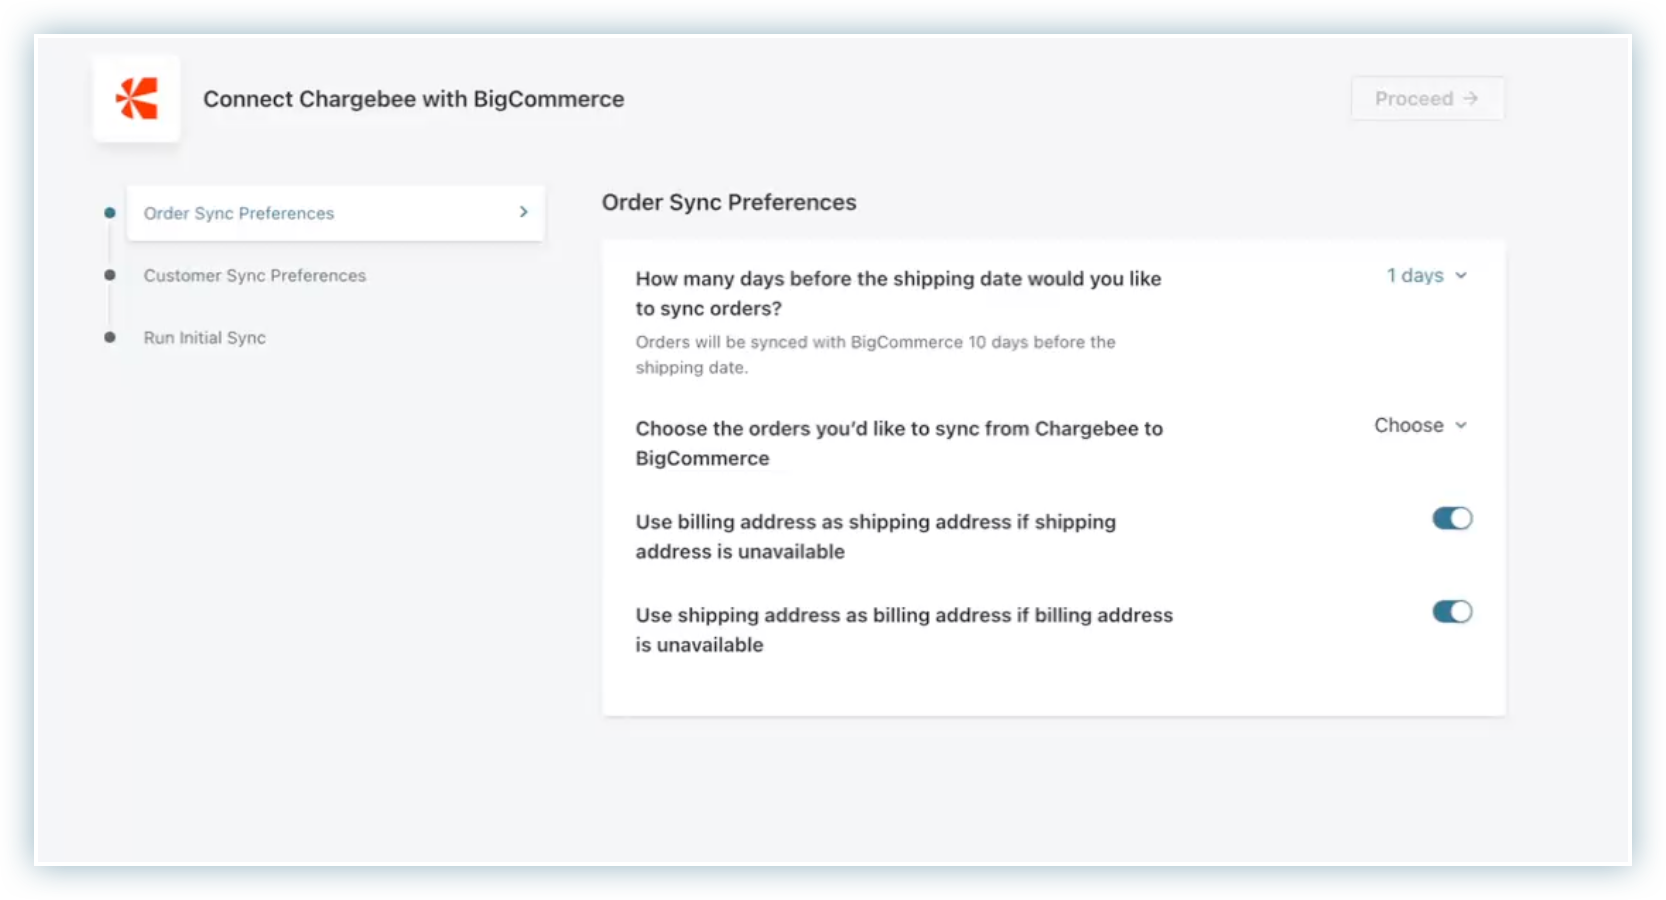The width and height of the screenshot is (1666, 900).
Task: Open the "1 days" sync days dropdown
Action: point(1415,276)
